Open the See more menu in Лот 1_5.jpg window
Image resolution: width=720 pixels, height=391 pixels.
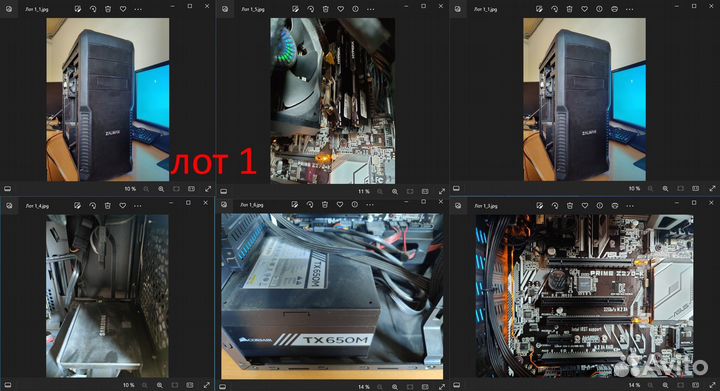[371, 9]
